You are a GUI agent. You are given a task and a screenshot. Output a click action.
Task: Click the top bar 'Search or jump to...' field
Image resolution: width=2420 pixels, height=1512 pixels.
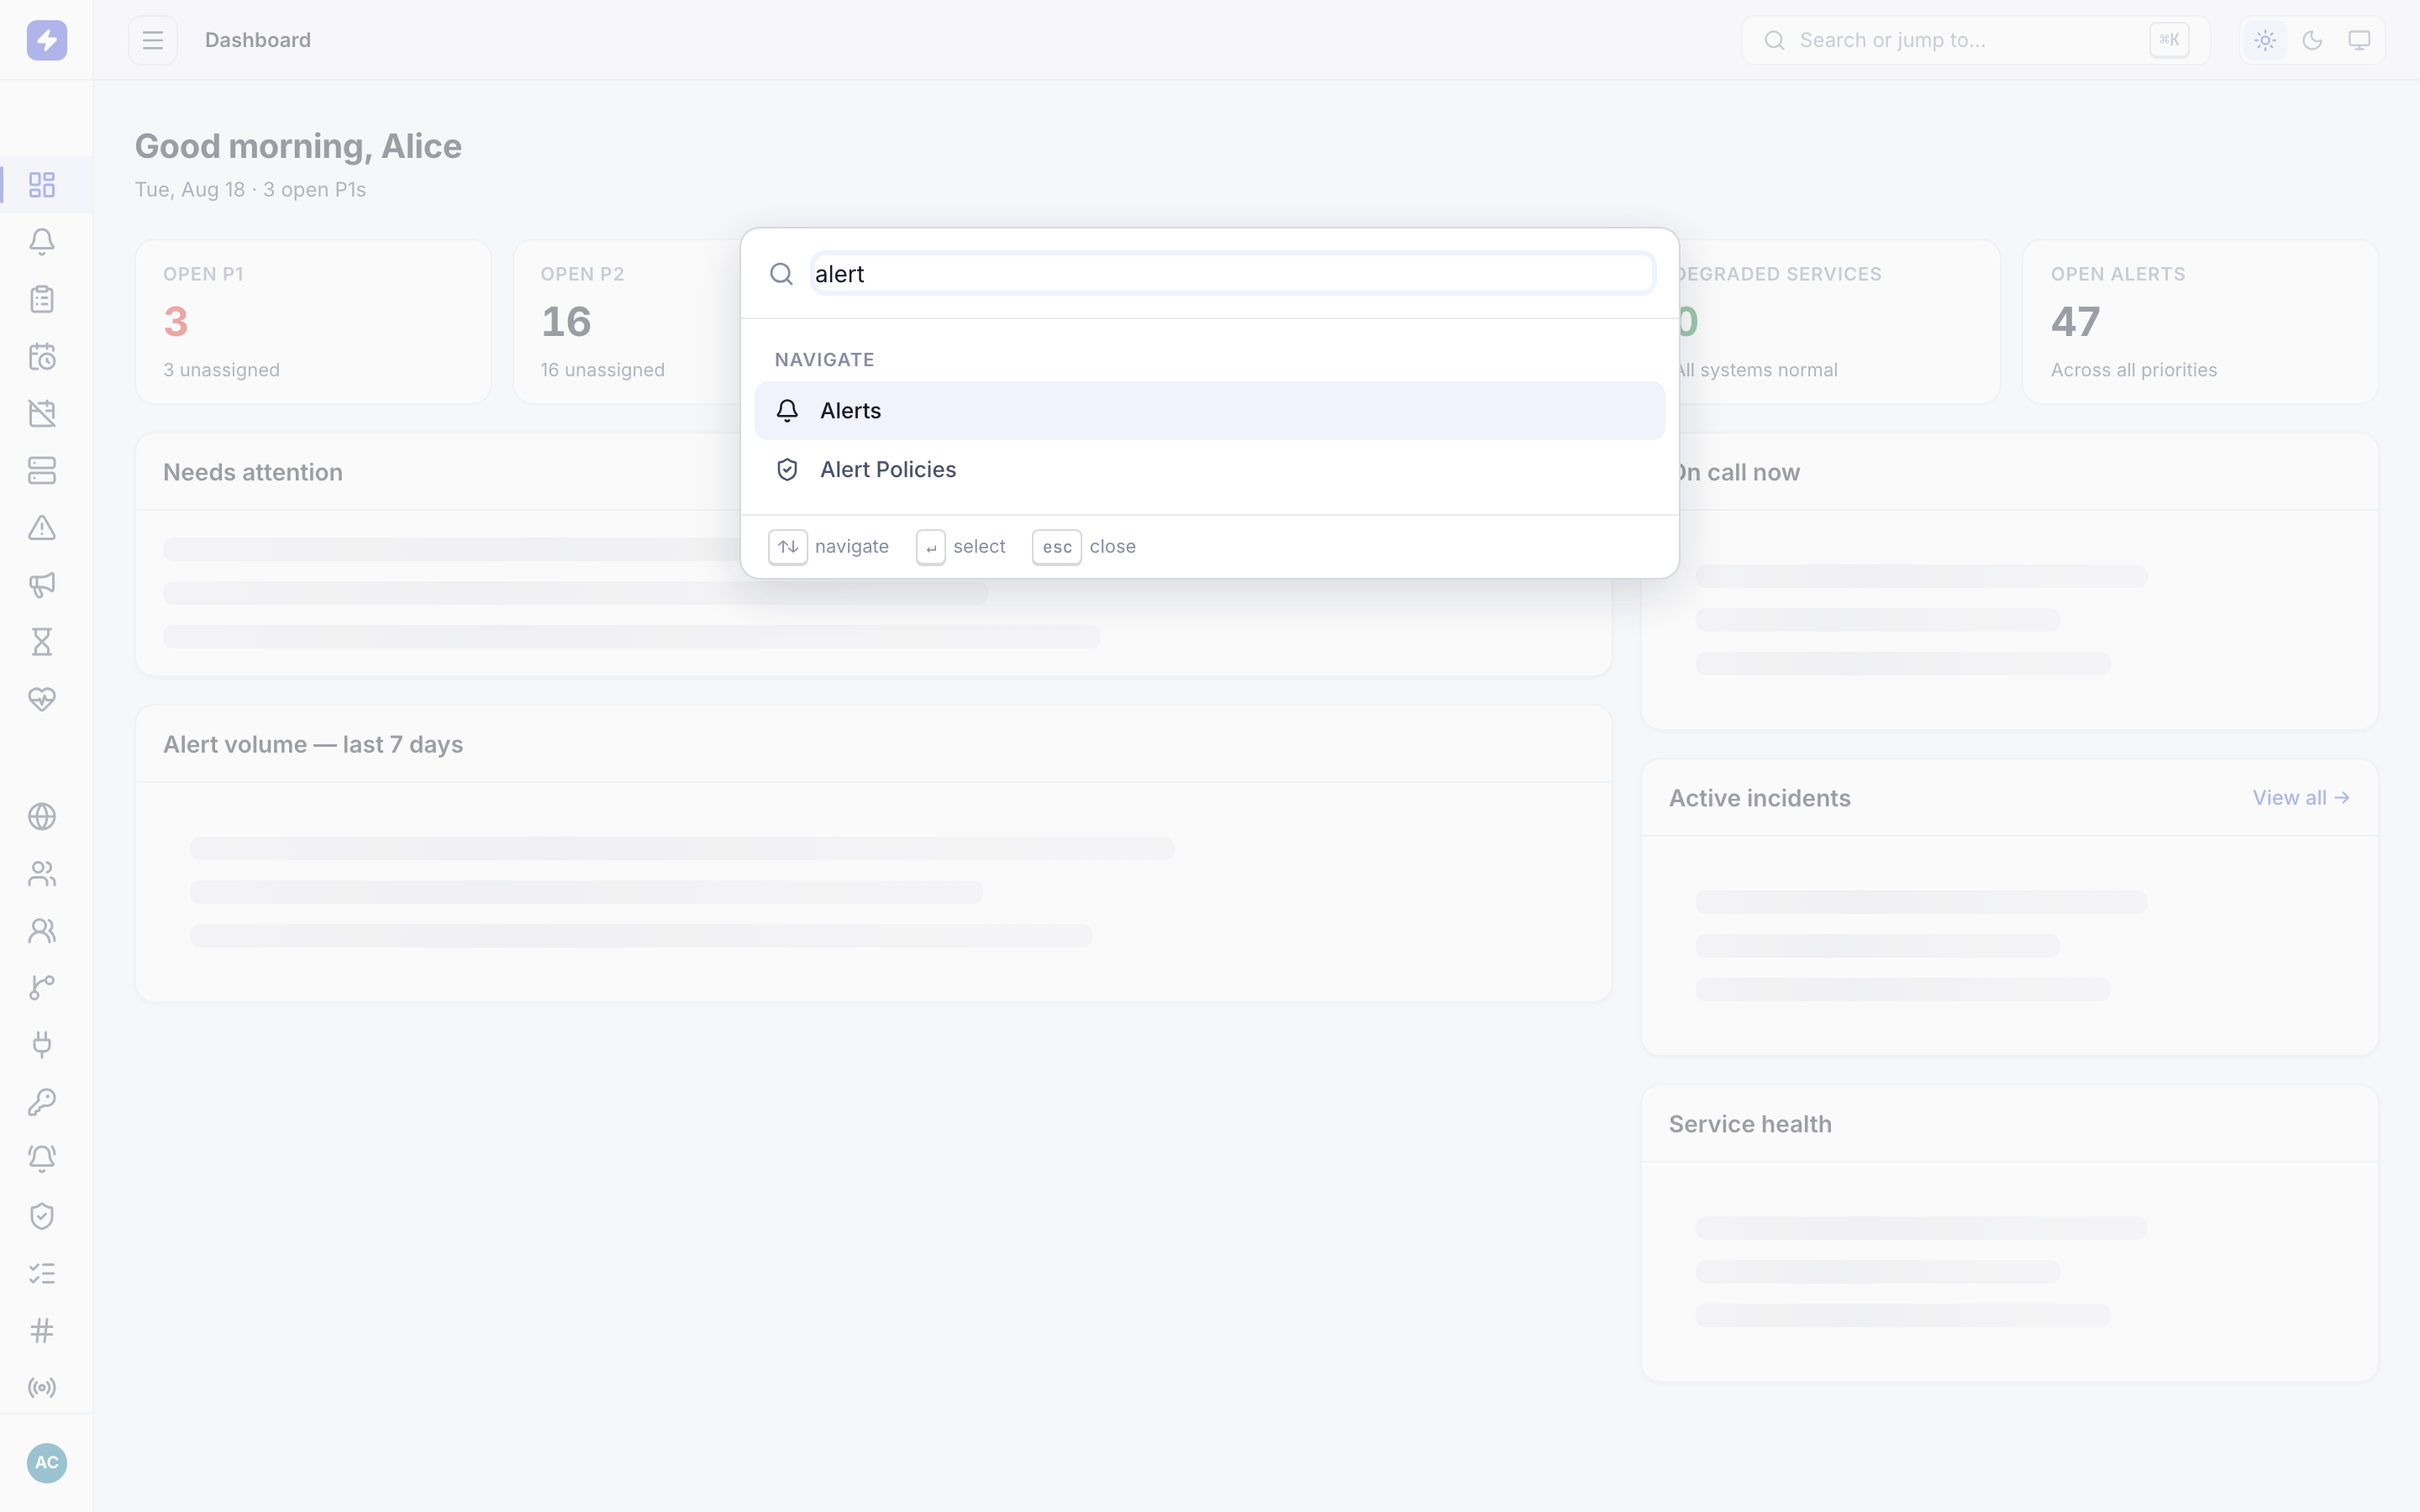click(1975, 40)
